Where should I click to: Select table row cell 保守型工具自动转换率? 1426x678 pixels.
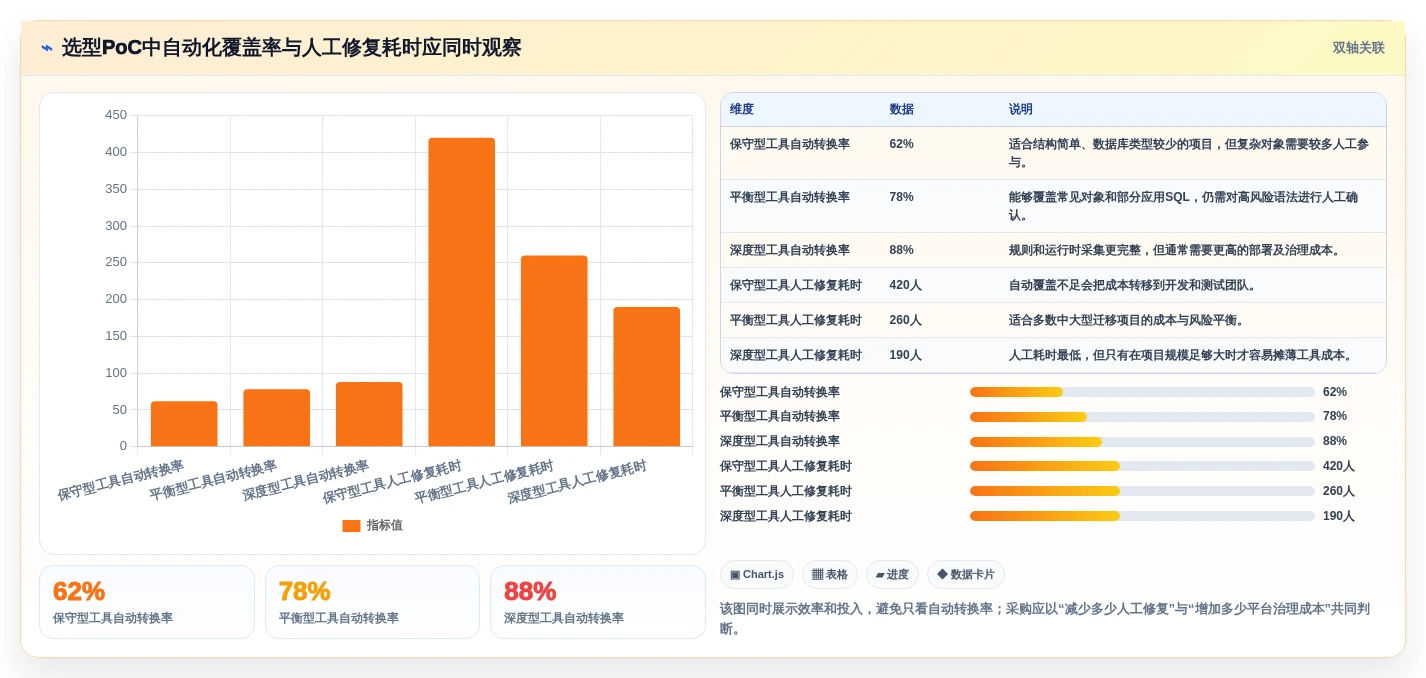790,144
